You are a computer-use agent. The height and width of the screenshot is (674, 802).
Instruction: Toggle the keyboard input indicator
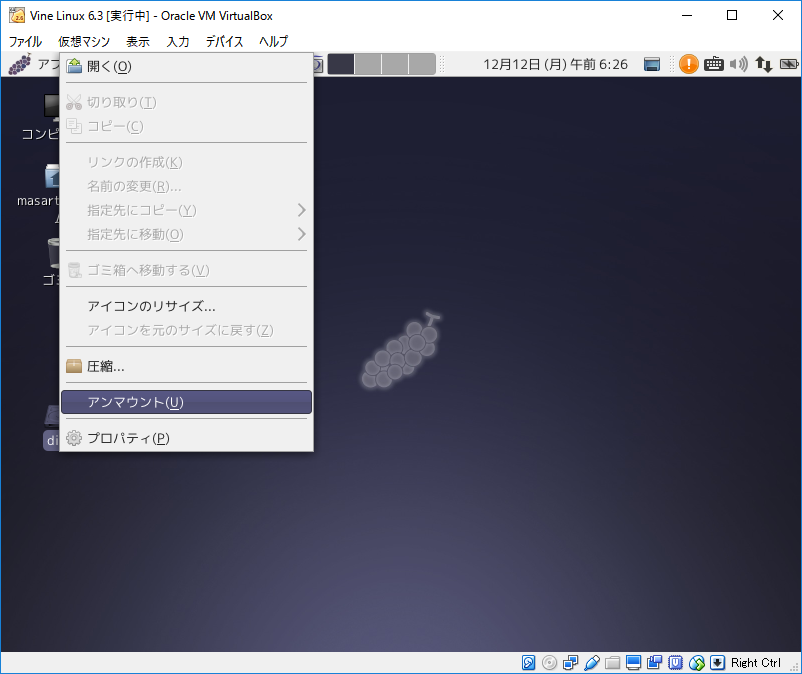tap(714, 64)
